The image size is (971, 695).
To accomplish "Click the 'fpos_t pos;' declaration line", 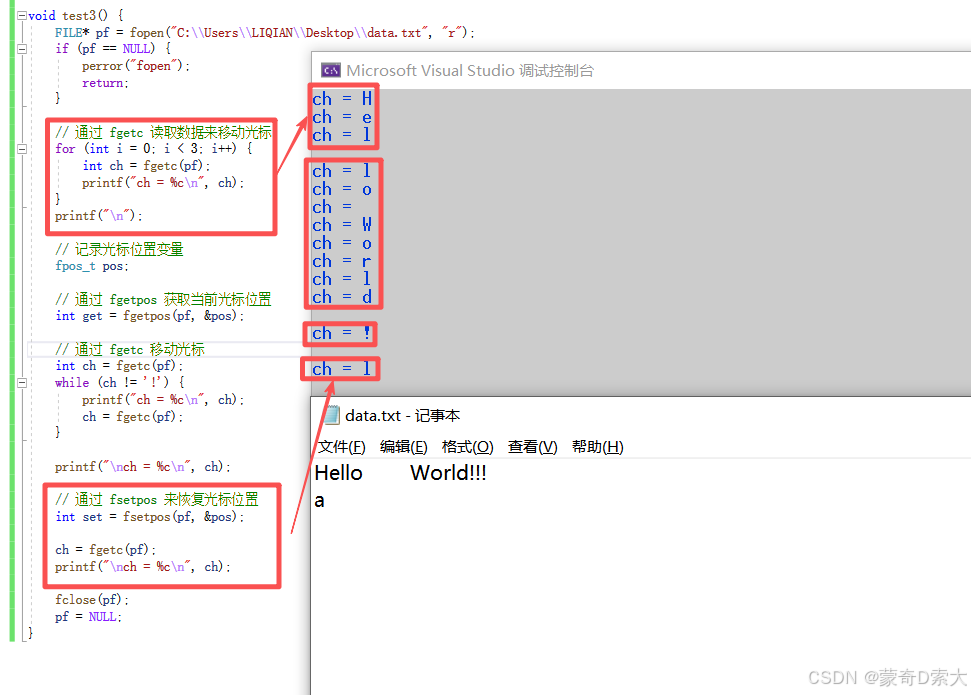I will pos(92,266).
